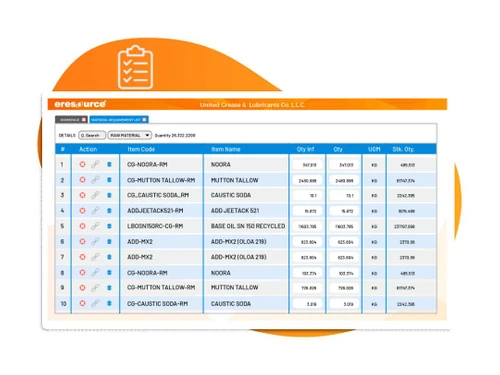The width and height of the screenshot is (500, 375).
Task: Click item code LBOSN150RC-CG-RM
Action: pyautogui.click(x=155, y=226)
